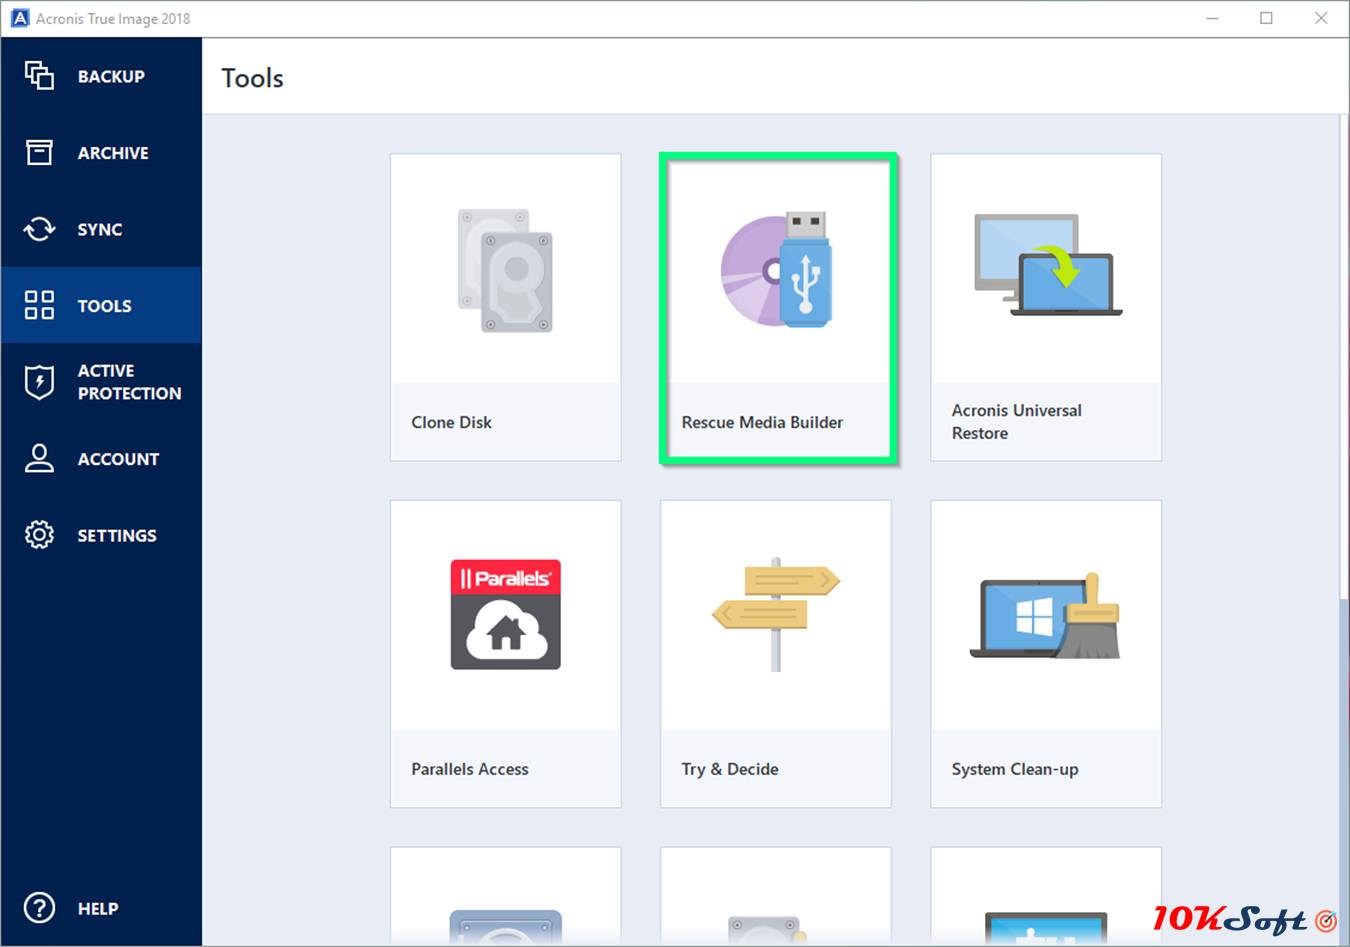Open the Backup section label
The height and width of the screenshot is (947, 1350).
tap(111, 77)
